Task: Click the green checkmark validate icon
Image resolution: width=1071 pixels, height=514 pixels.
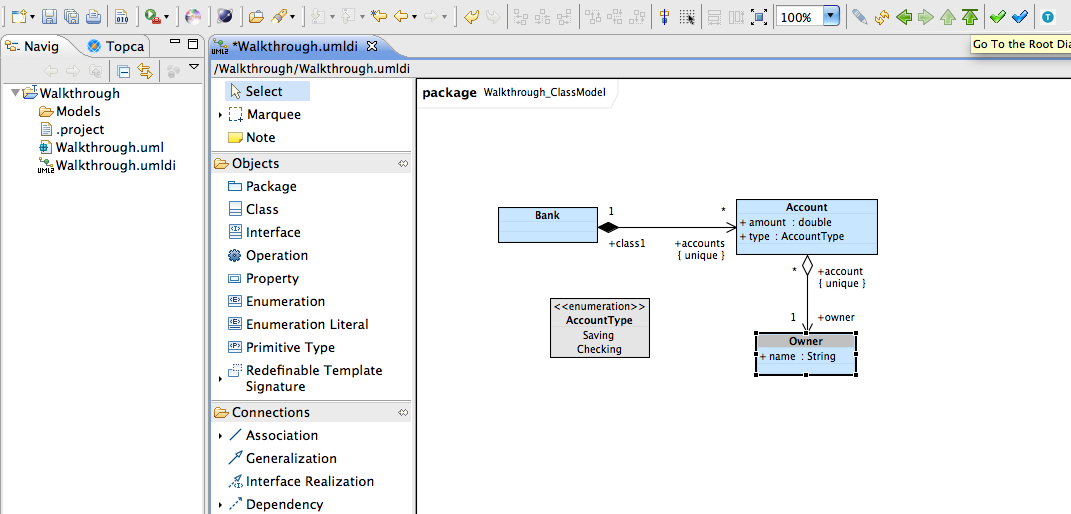Action: [x=998, y=16]
